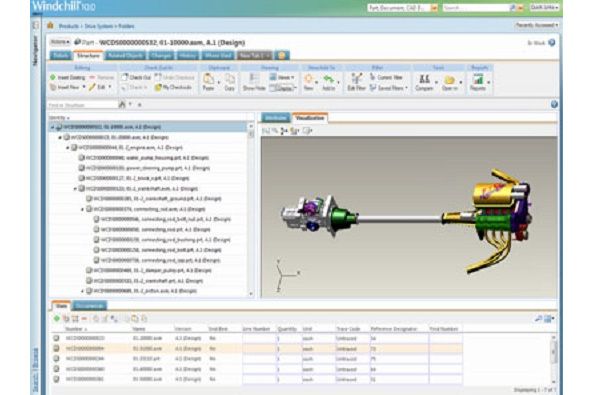Select the Structure tab
This screenshot has height=395, width=592.
pos(88,55)
